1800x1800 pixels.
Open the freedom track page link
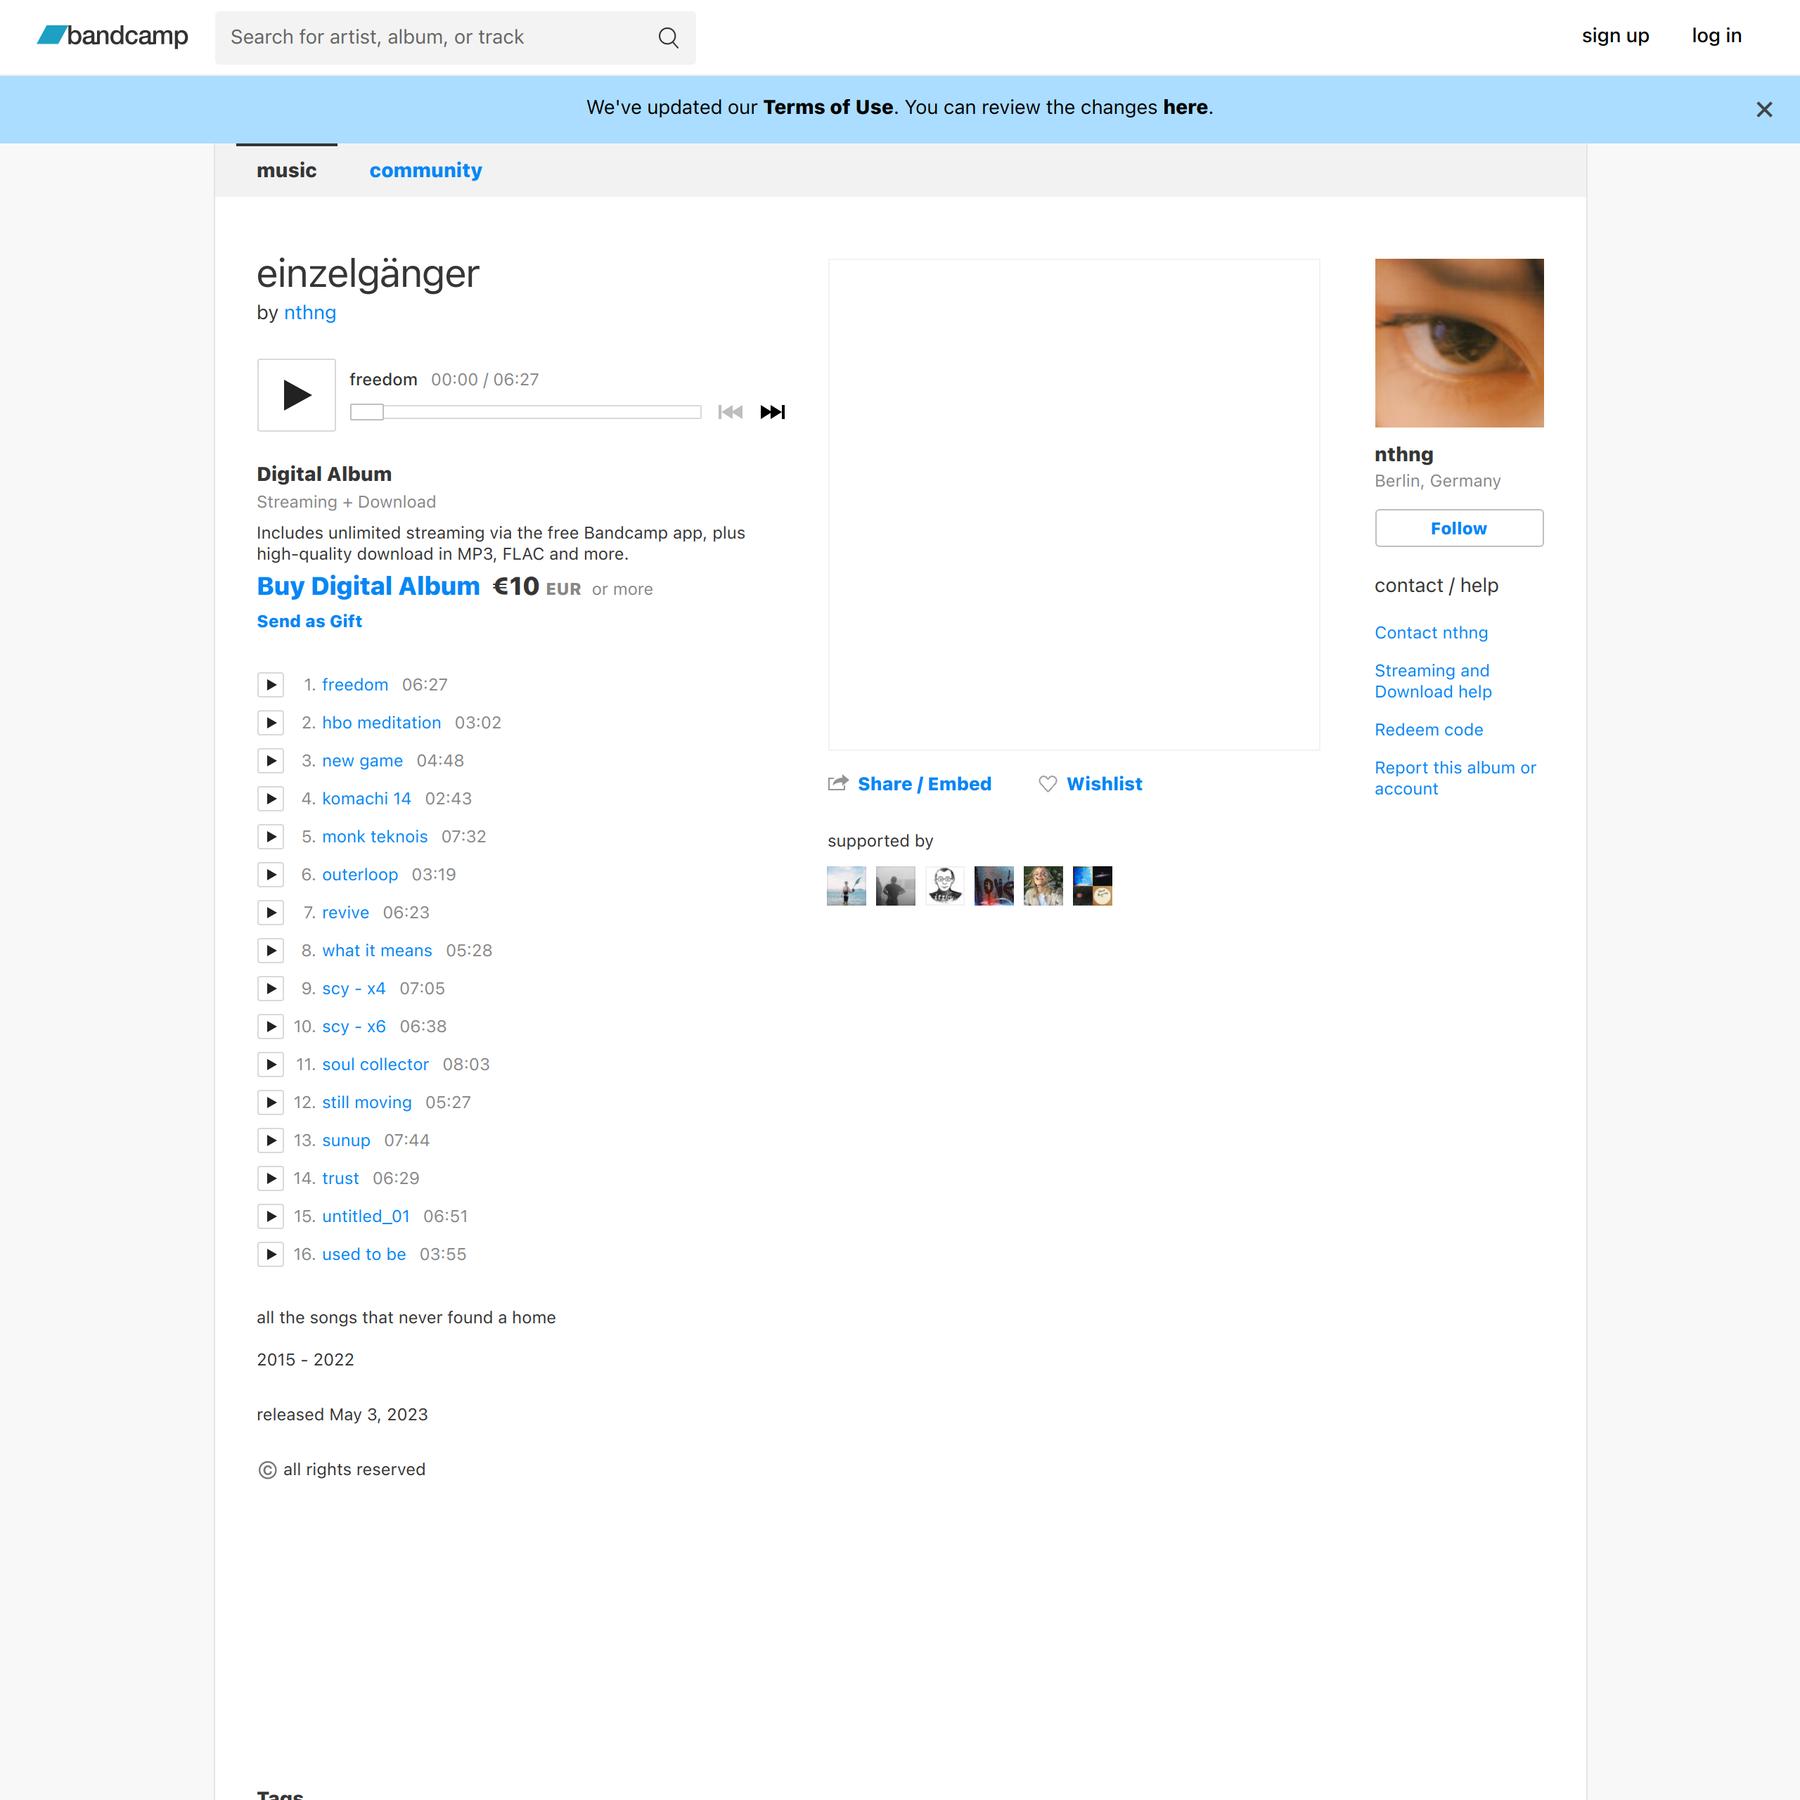click(x=355, y=685)
